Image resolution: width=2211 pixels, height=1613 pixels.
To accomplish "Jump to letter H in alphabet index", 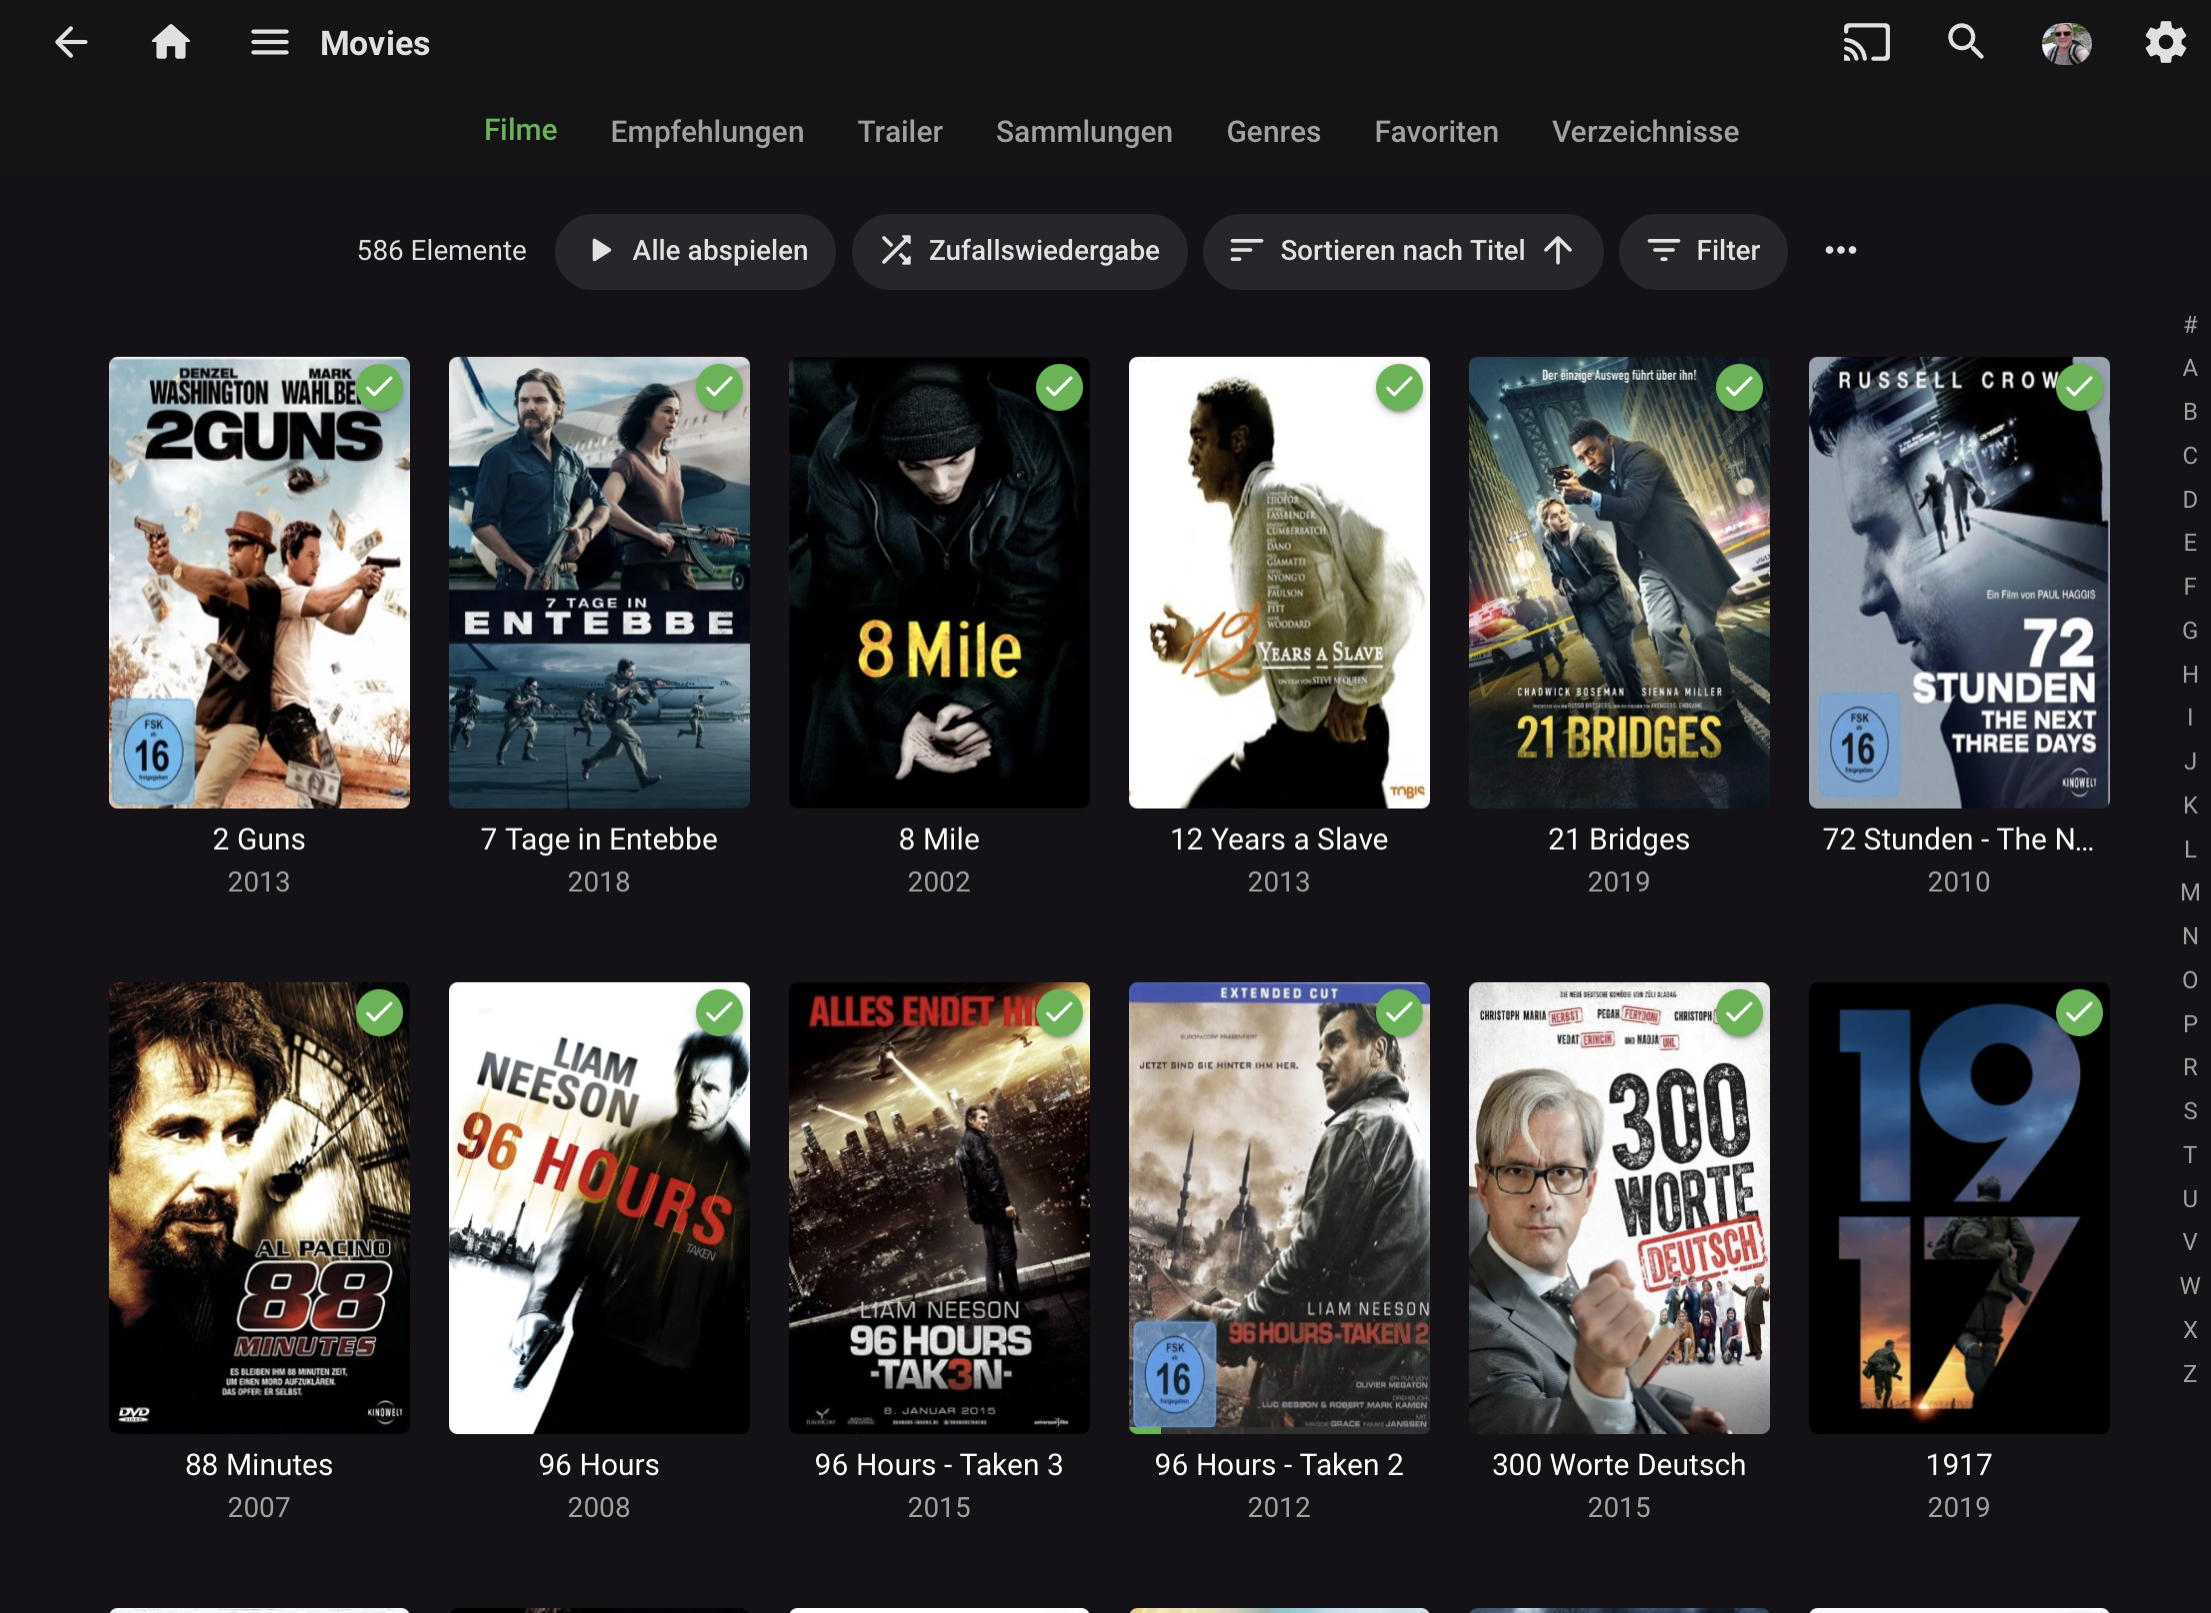I will [x=2190, y=674].
